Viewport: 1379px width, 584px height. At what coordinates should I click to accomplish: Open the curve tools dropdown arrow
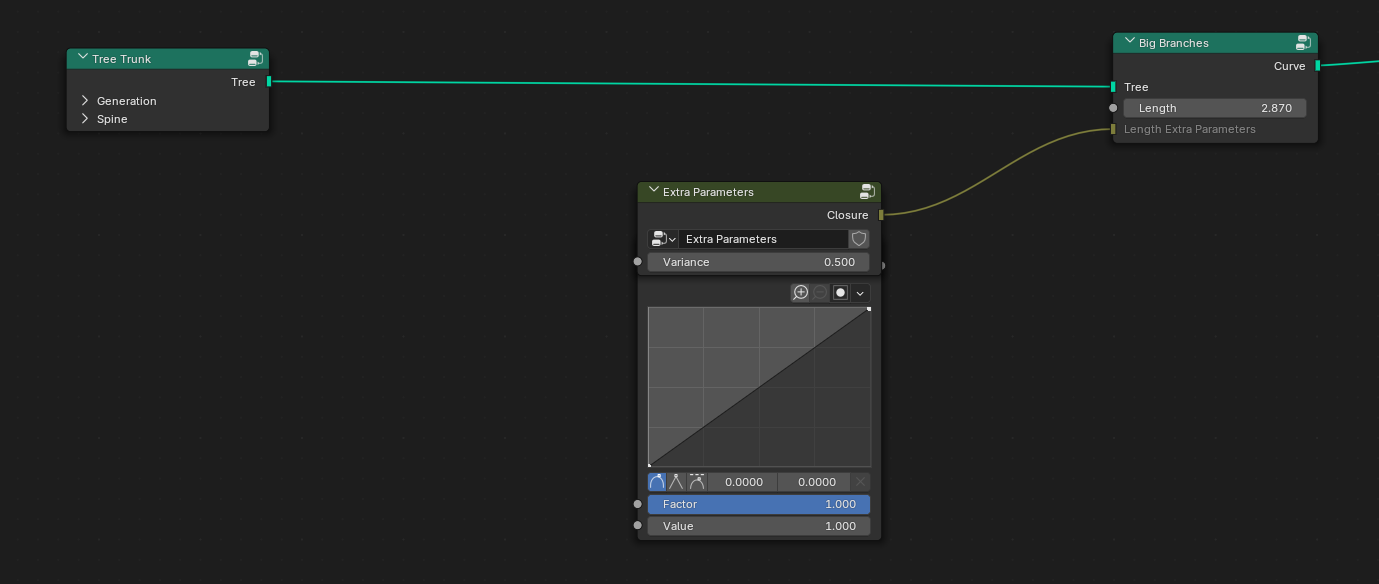(860, 292)
